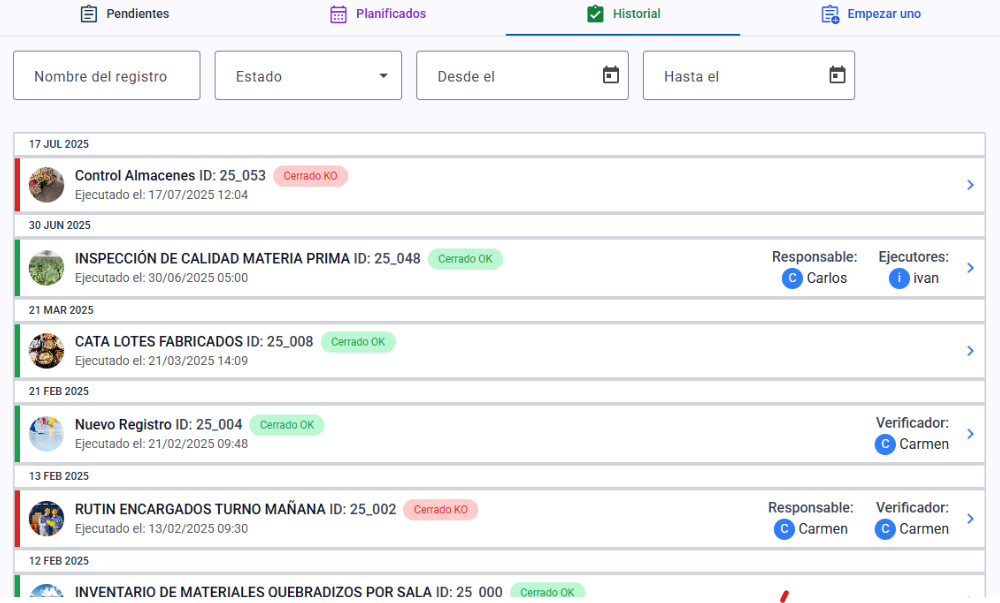Click Cerrado KO badge on RUTIN ENCARGADOS

tap(441, 510)
